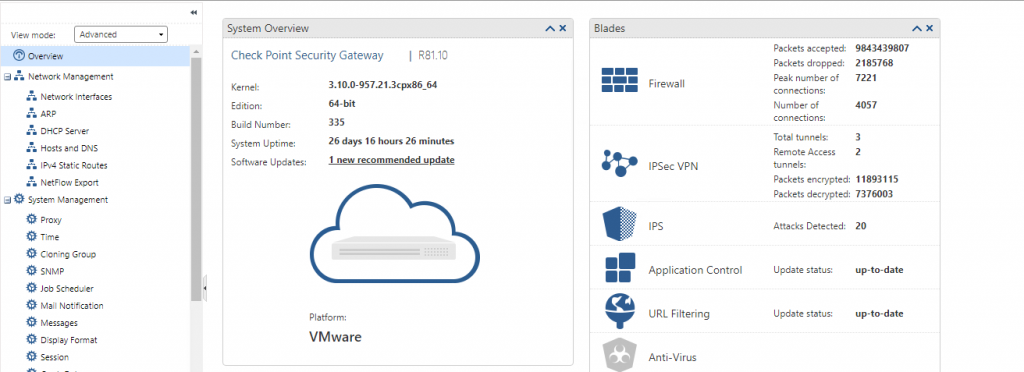Image resolution: width=1024 pixels, height=372 pixels.
Task: Click the DHCP Server icon
Action: click(x=31, y=131)
